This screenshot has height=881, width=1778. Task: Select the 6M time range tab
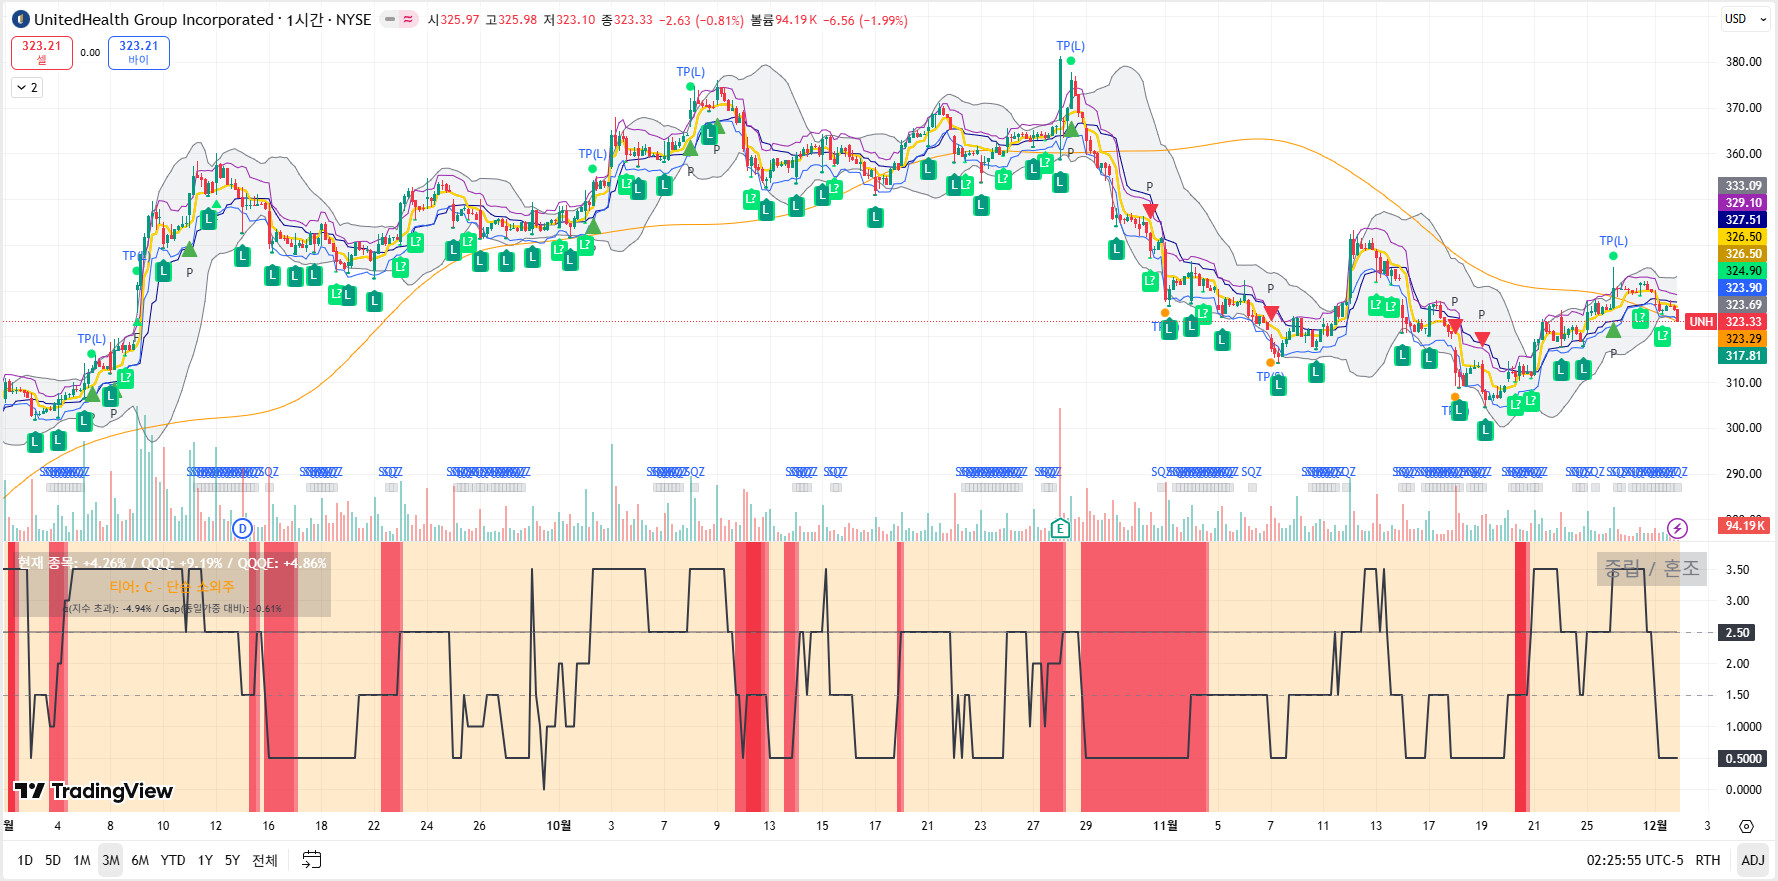(x=140, y=860)
